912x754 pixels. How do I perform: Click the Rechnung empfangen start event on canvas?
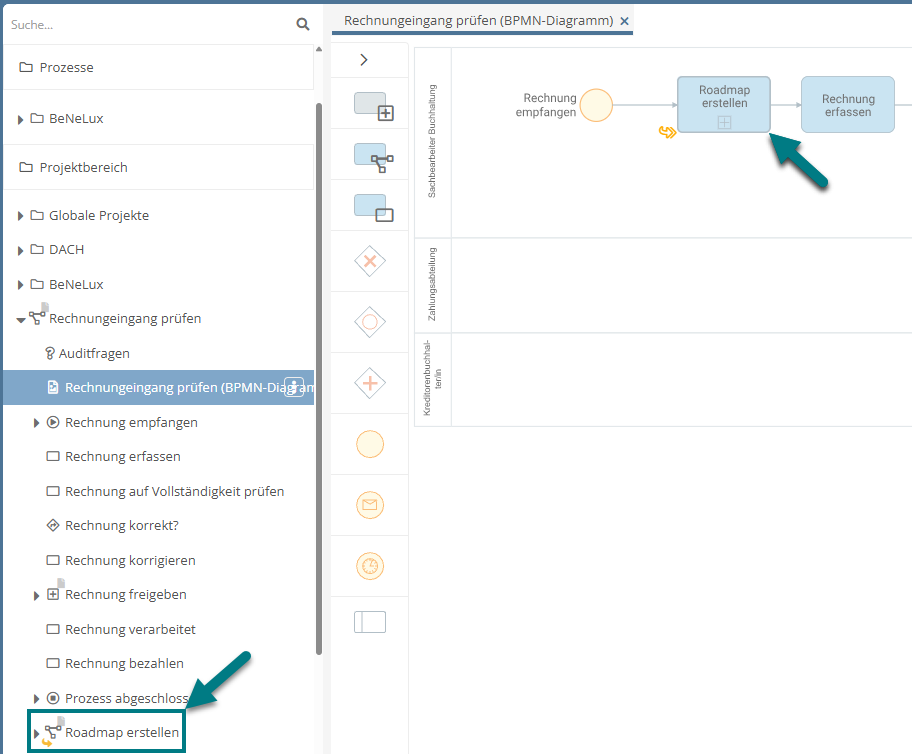point(596,105)
